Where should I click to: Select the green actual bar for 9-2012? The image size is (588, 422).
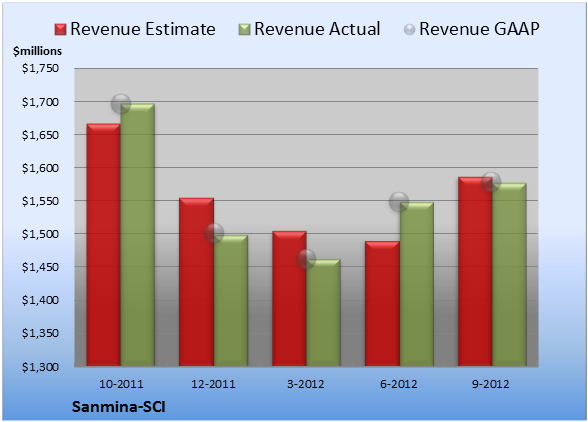coord(509,275)
